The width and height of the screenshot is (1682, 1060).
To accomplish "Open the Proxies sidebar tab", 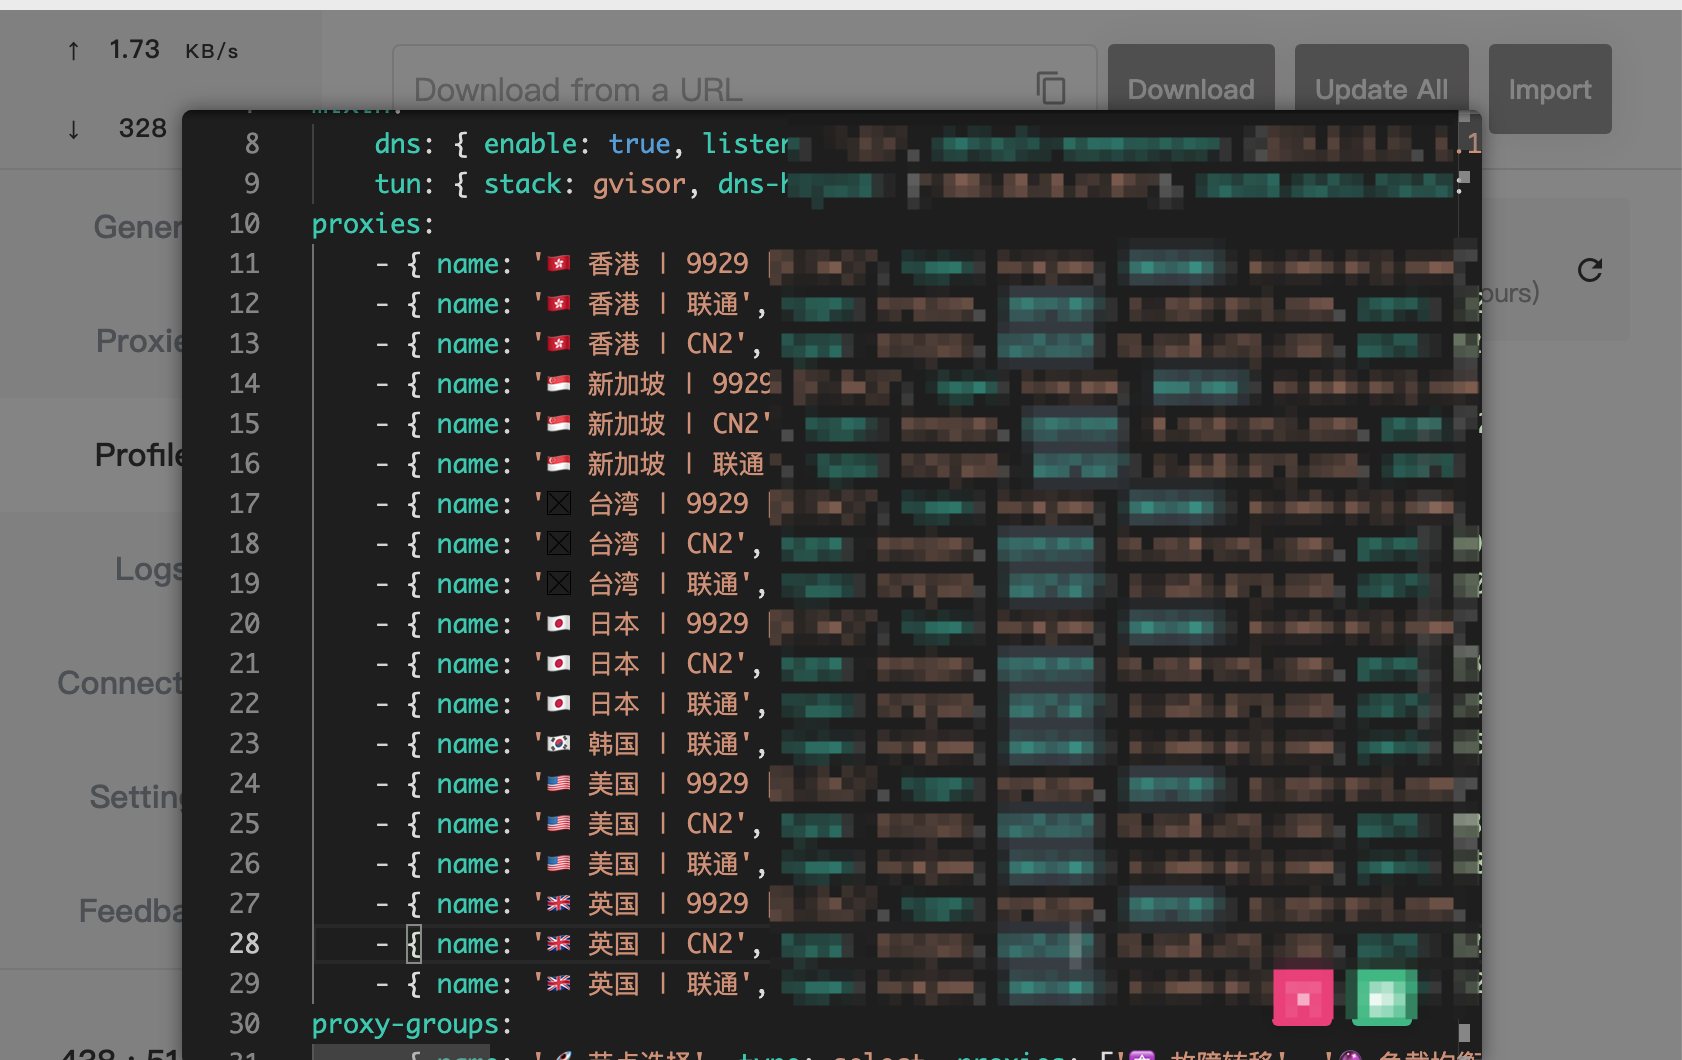I will (140, 341).
